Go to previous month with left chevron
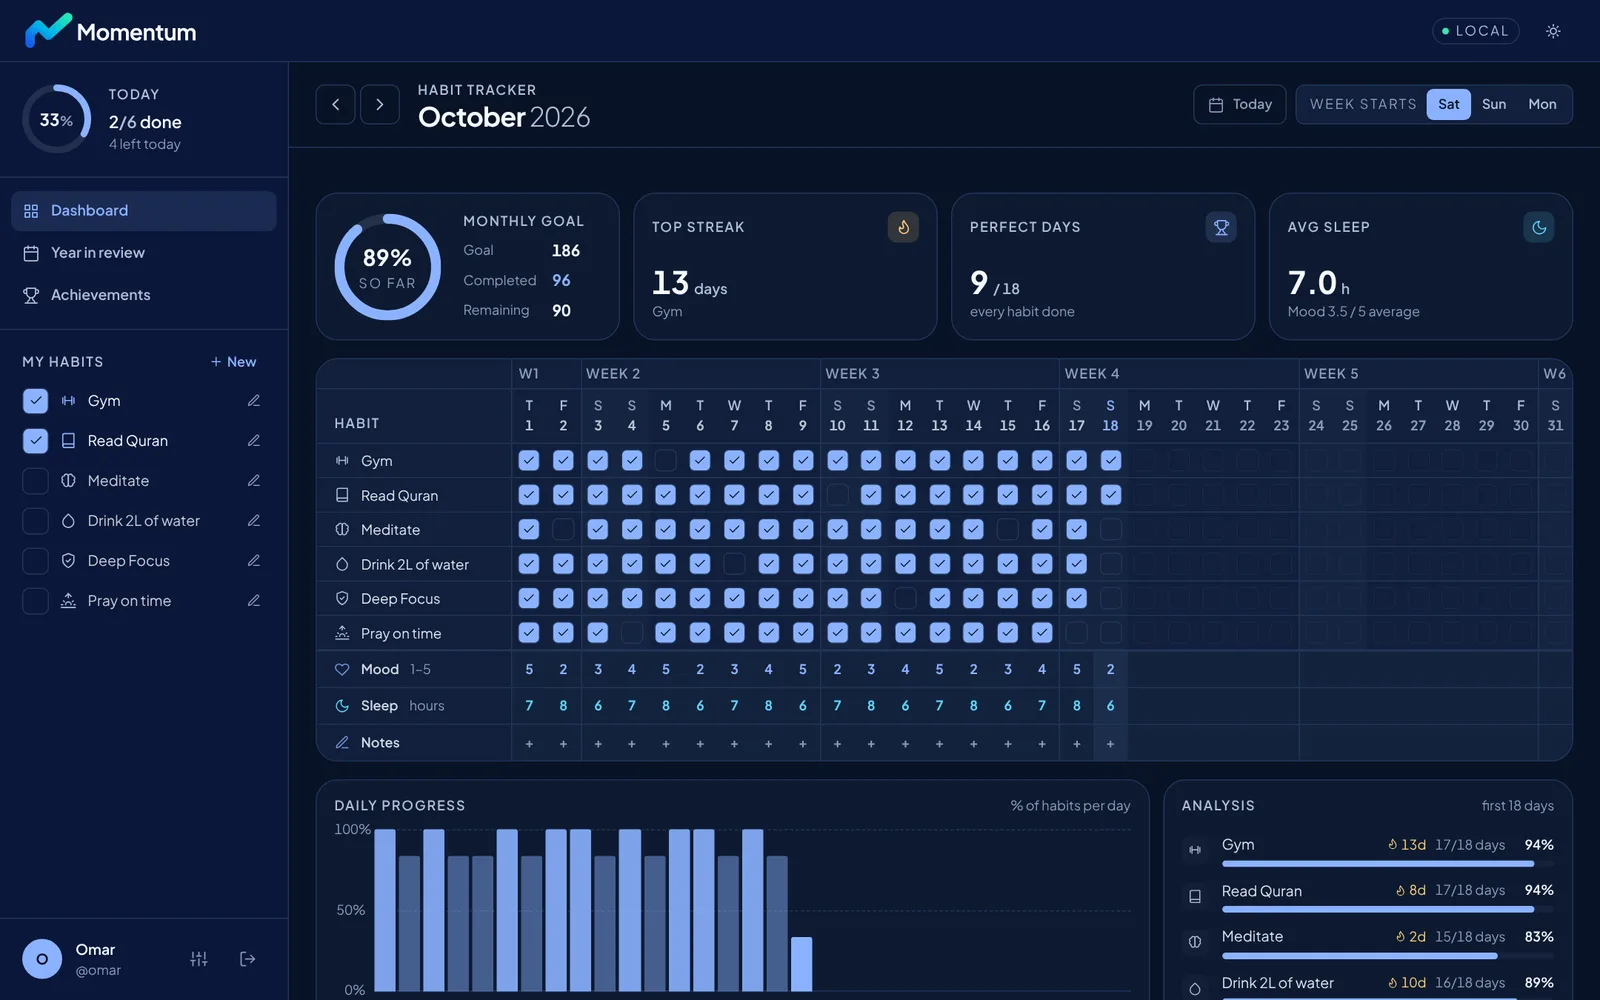 pyautogui.click(x=336, y=104)
